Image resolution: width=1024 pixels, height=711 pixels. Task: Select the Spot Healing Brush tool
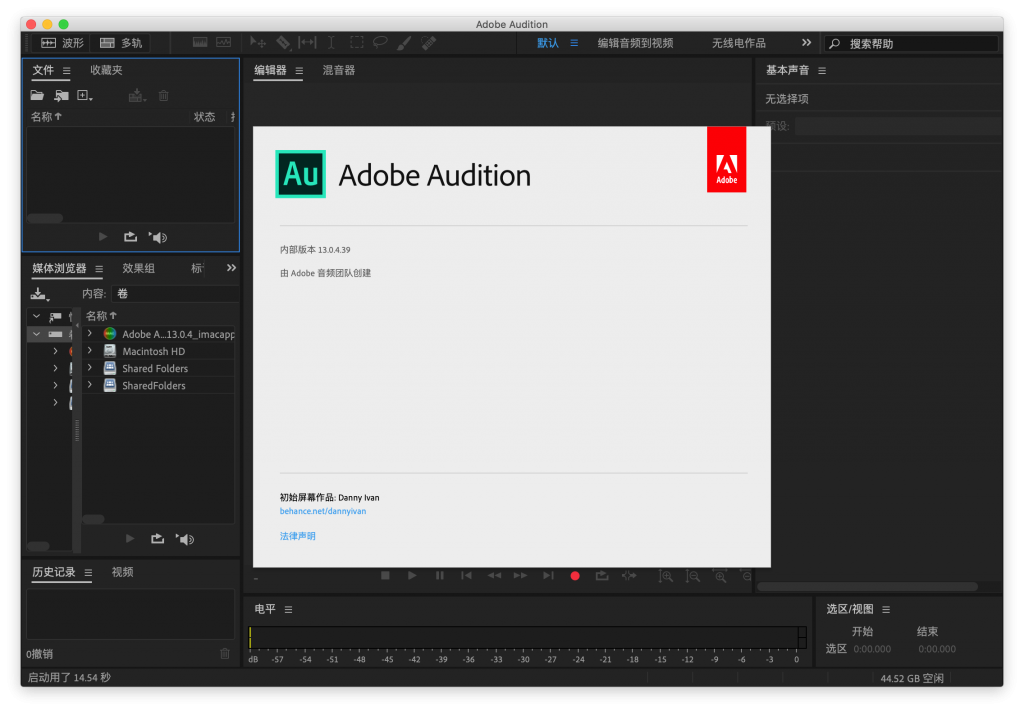tap(428, 43)
